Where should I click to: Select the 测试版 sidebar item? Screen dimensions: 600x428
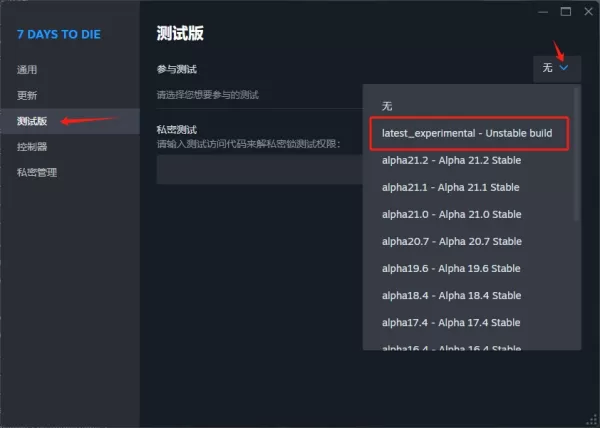(x=70, y=121)
